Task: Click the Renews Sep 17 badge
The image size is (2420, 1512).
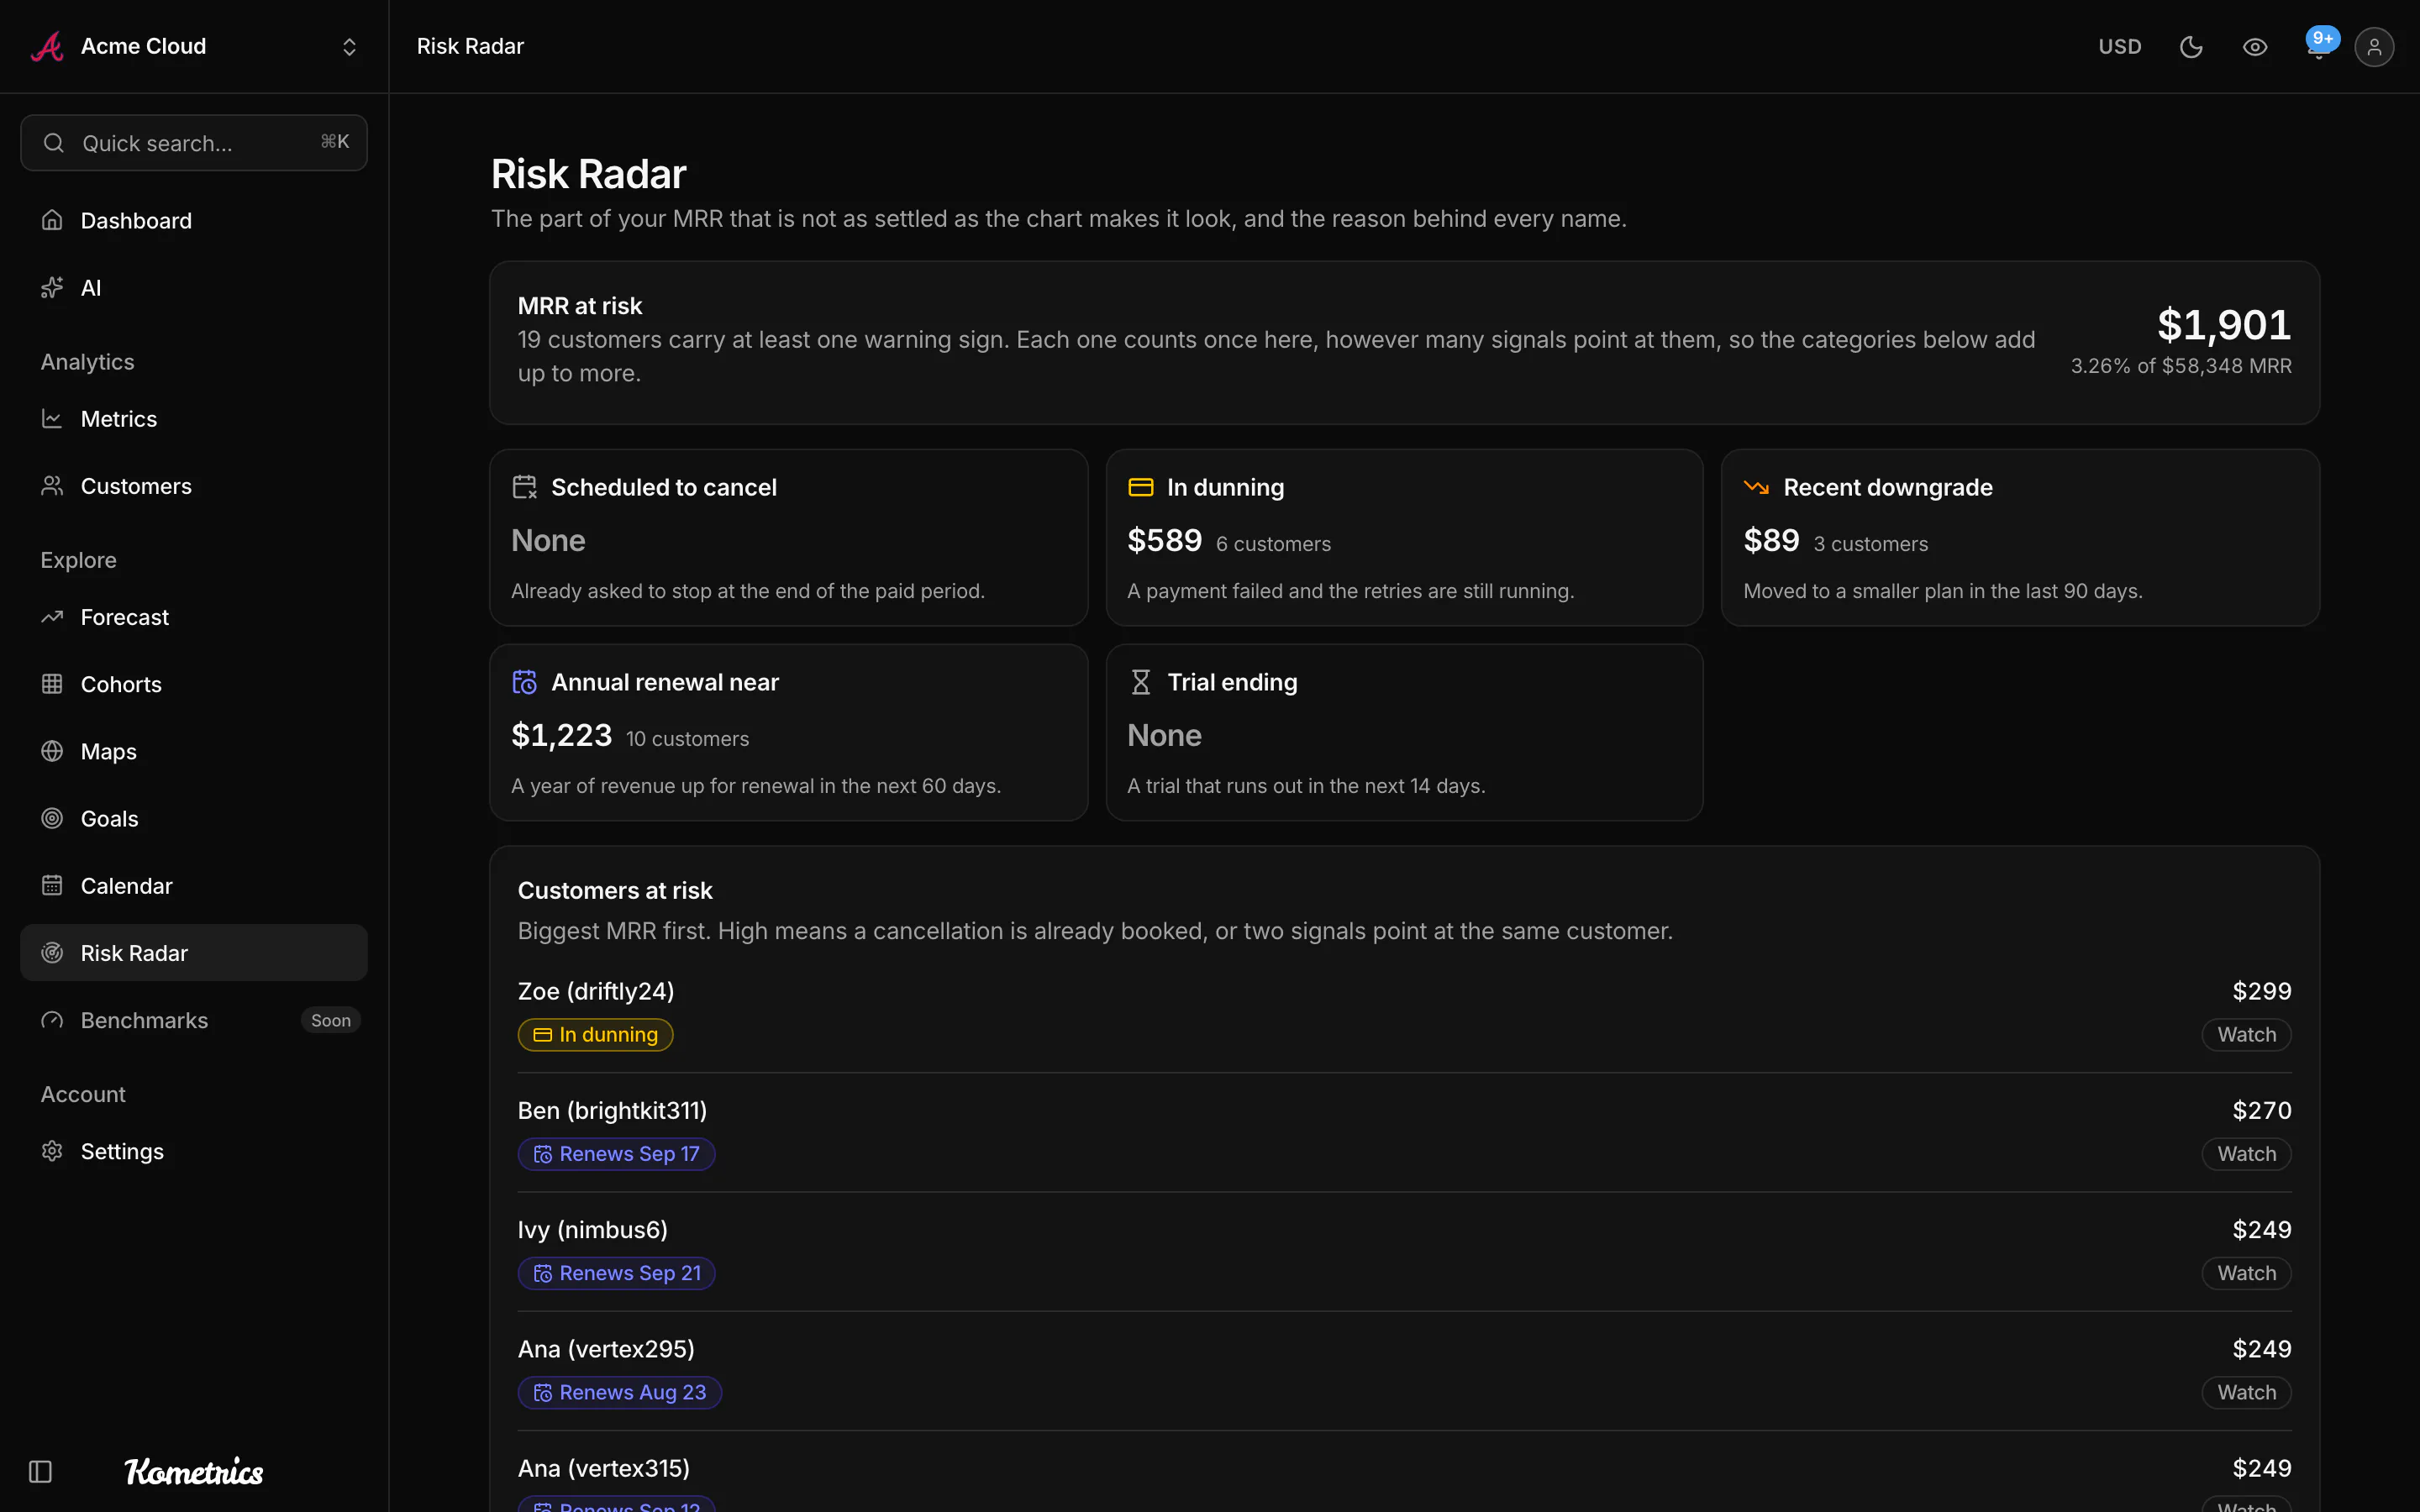Action: [616, 1154]
